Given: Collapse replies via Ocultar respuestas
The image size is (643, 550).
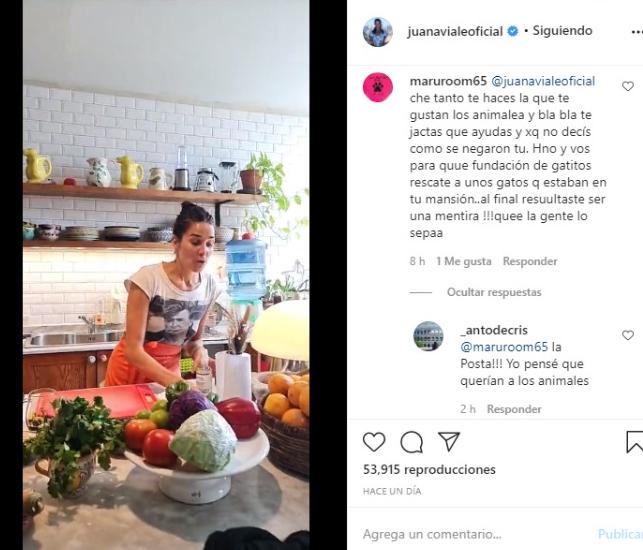Looking at the screenshot, I should [x=494, y=292].
